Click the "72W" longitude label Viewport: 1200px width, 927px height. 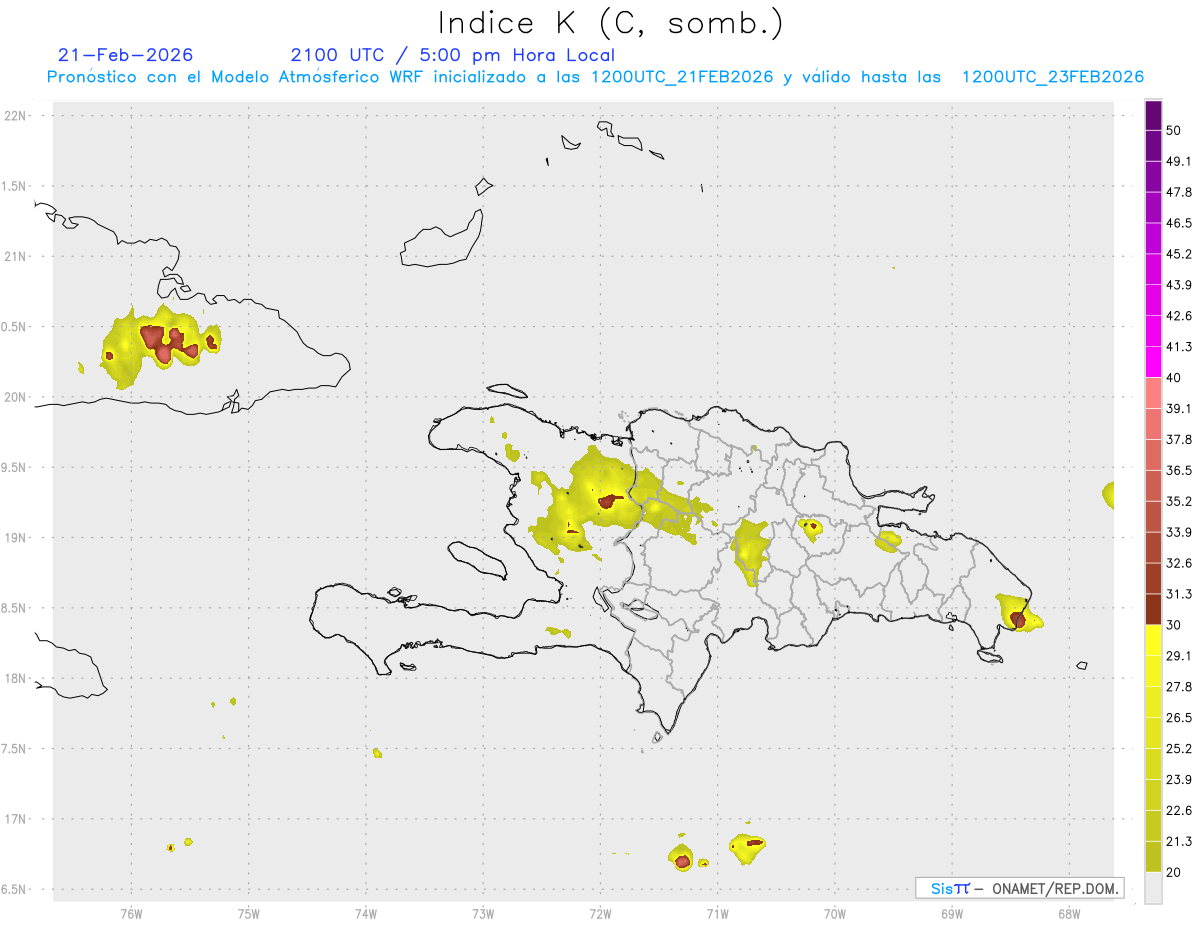point(600,913)
